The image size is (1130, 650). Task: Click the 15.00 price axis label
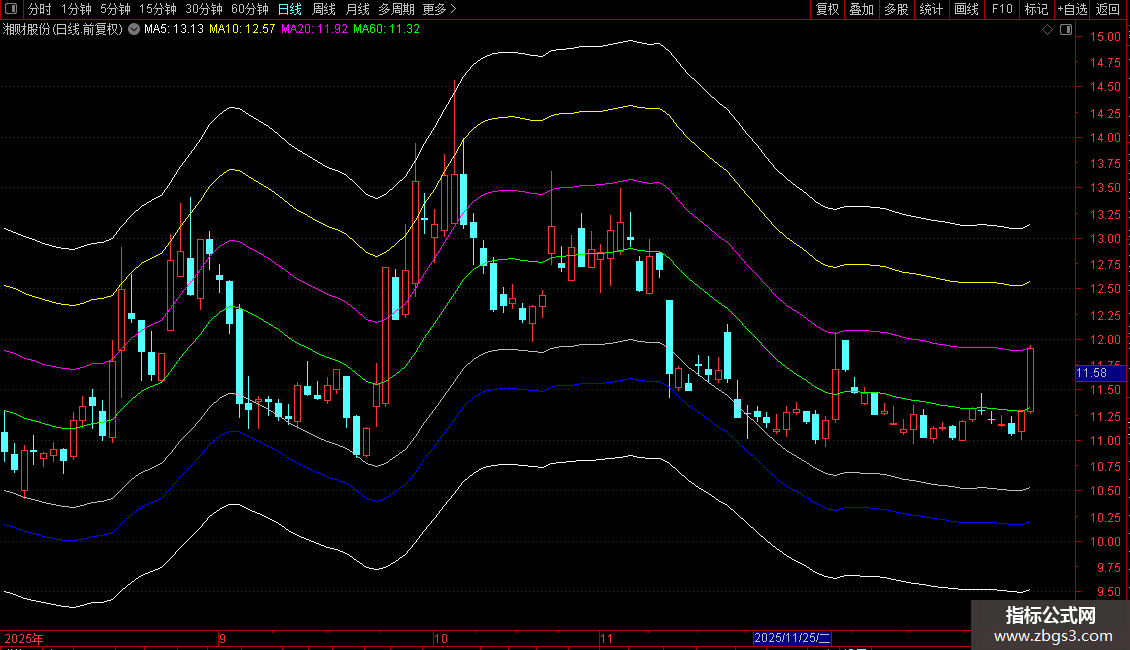(x=1105, y=37)
